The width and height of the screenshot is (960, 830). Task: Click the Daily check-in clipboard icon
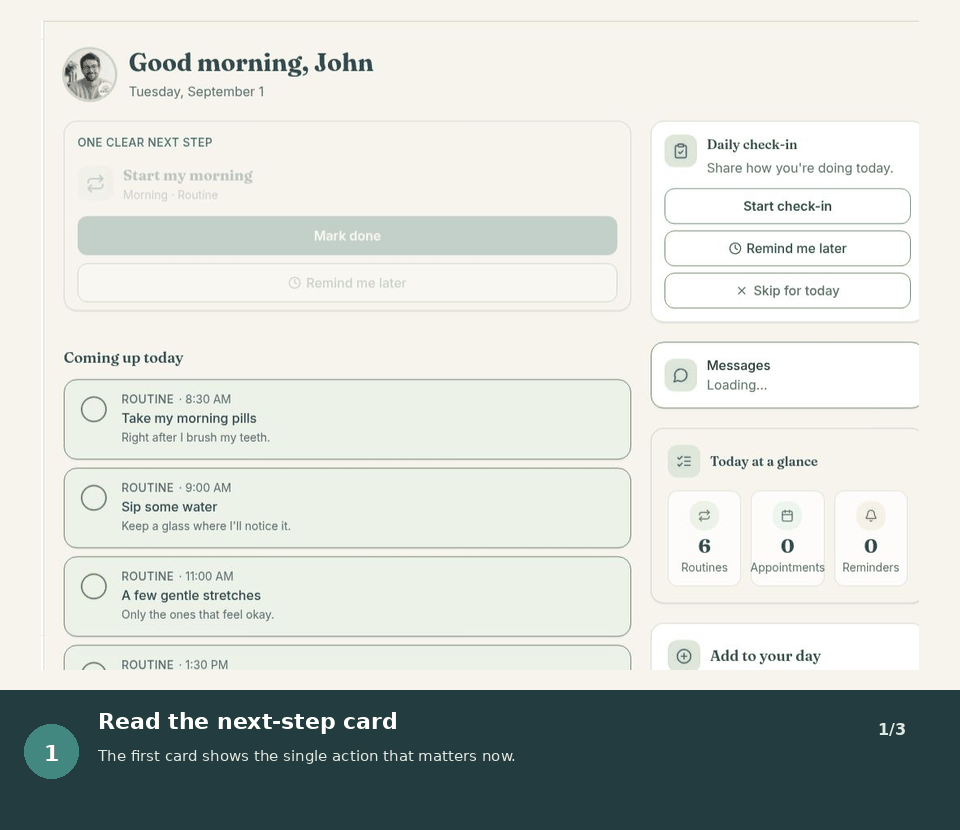(x=681, y=151)
